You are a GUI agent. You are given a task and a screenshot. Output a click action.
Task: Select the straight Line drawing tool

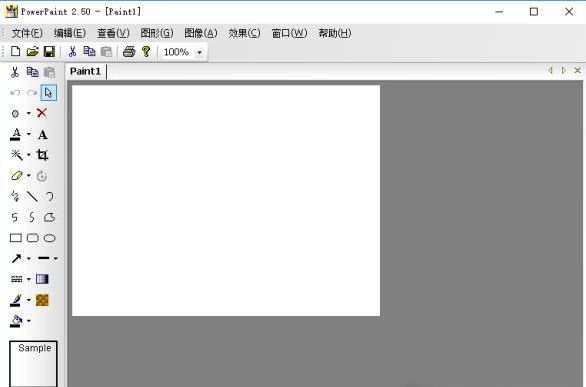click(32, 196)
